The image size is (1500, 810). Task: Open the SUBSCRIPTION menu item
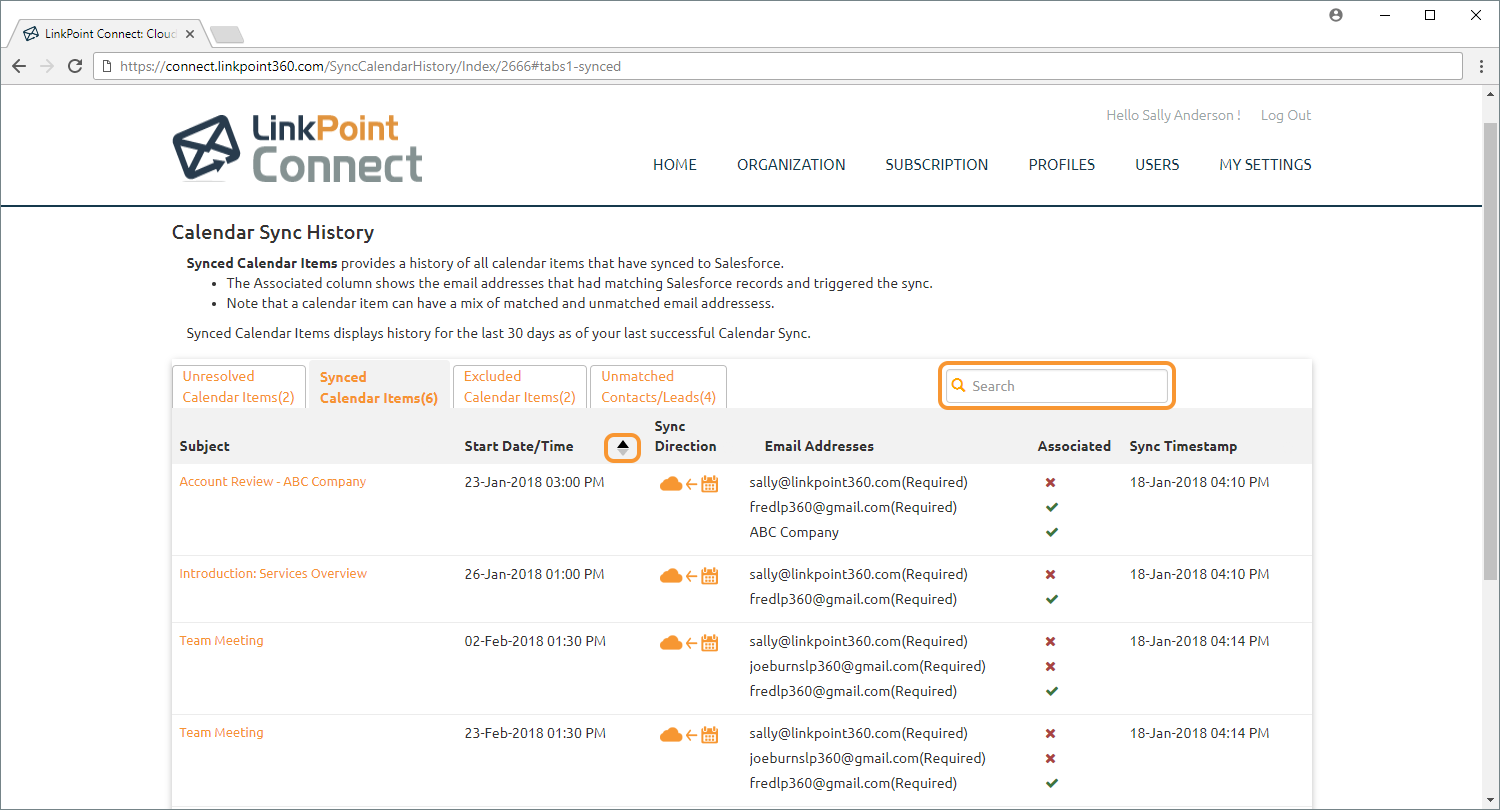click(937, 165)
